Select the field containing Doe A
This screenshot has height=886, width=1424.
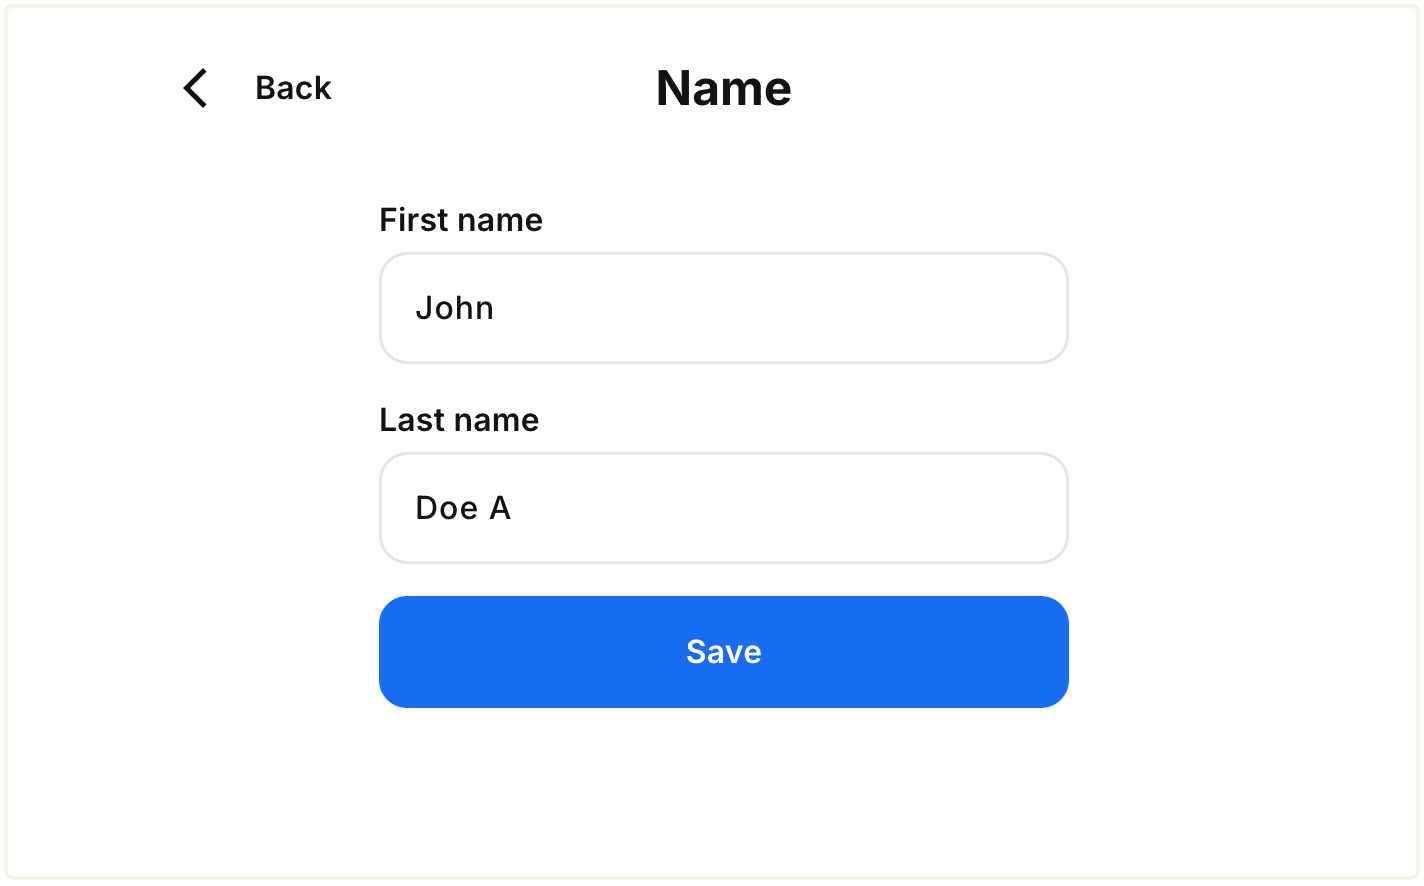click(x=723, y=508)
